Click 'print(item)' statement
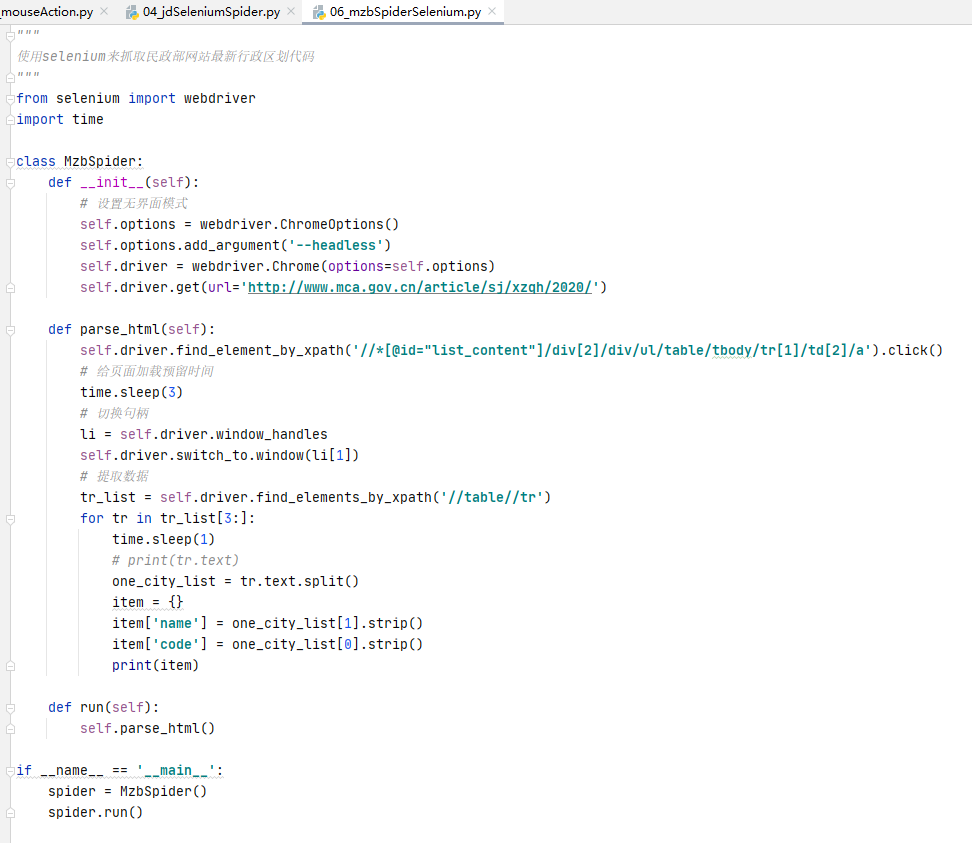This screenshot has width=972, height=843. click(156, 665)
